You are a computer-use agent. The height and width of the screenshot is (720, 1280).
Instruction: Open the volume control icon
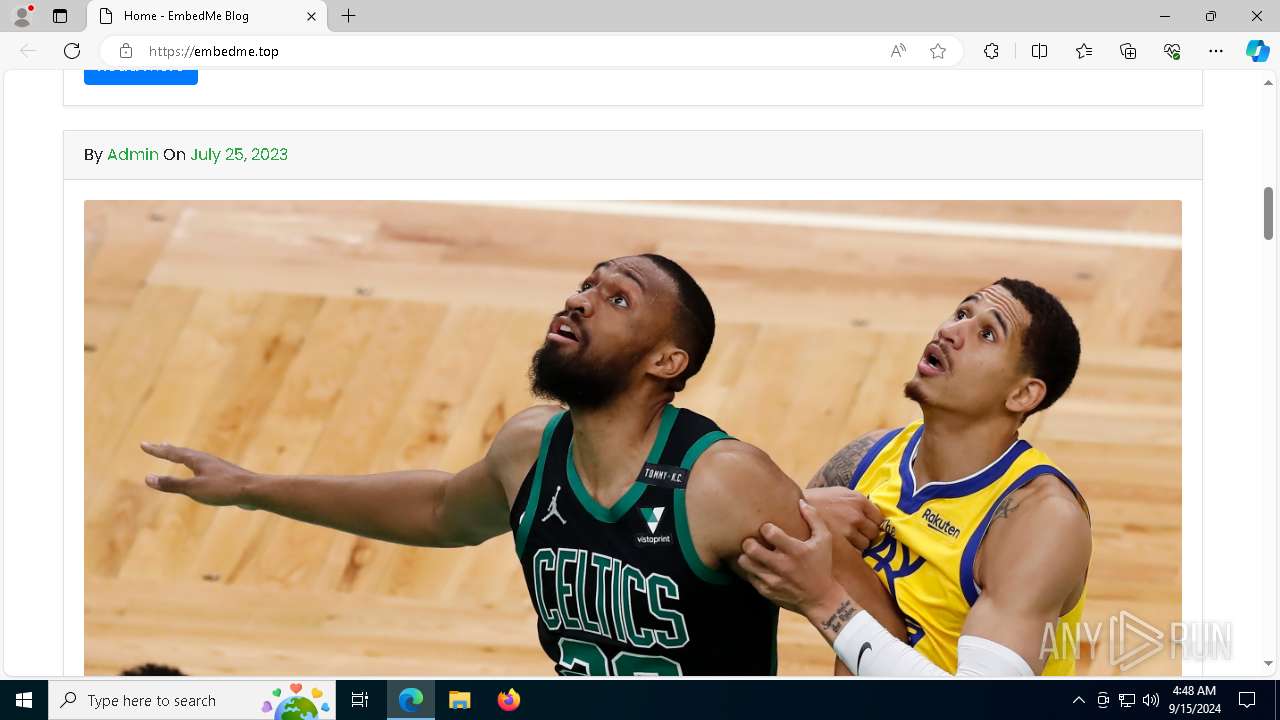click(1151, 700)
